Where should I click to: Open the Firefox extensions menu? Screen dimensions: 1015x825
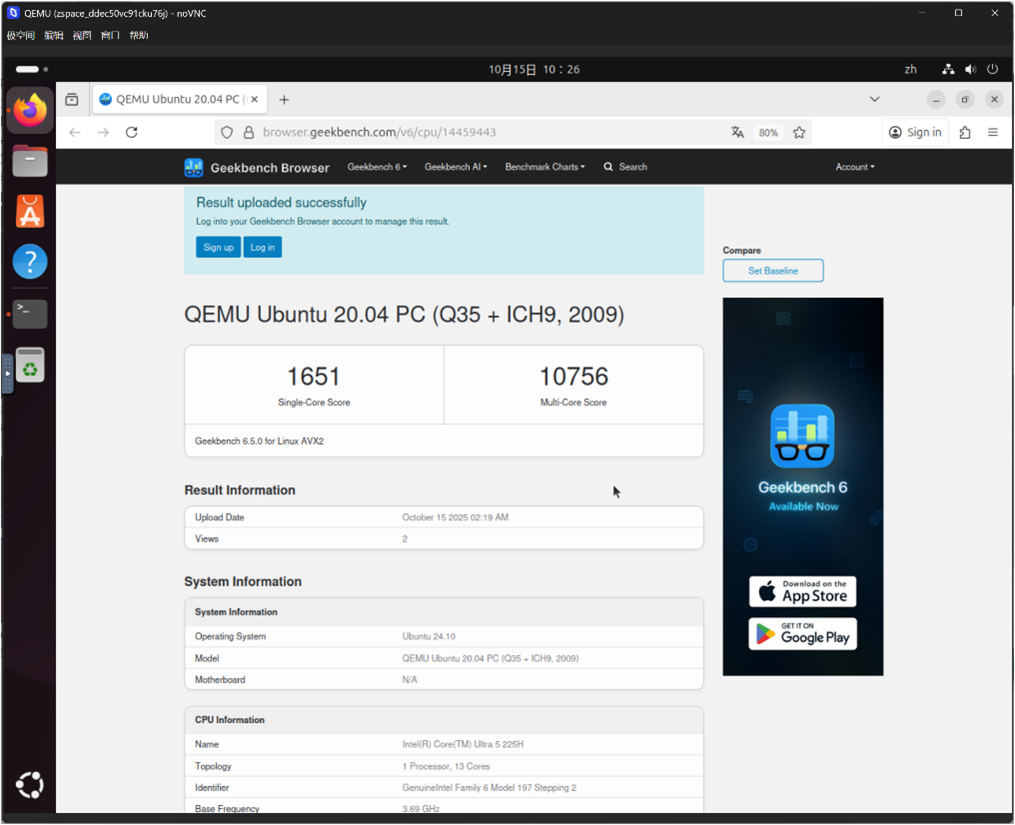[965, 132]
